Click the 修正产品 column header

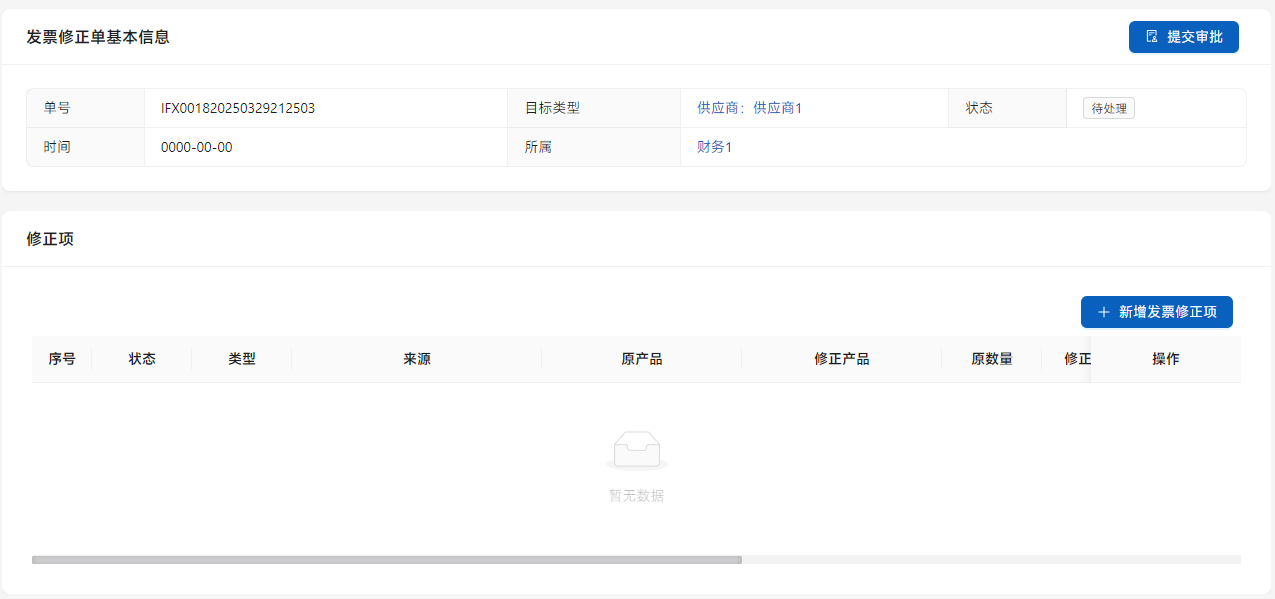[x=842, y=359]
